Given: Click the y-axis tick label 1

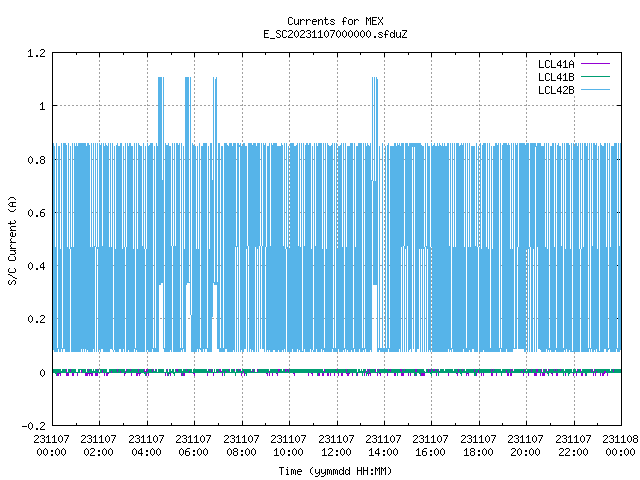Looking at the screenshot, I should 42,107.
